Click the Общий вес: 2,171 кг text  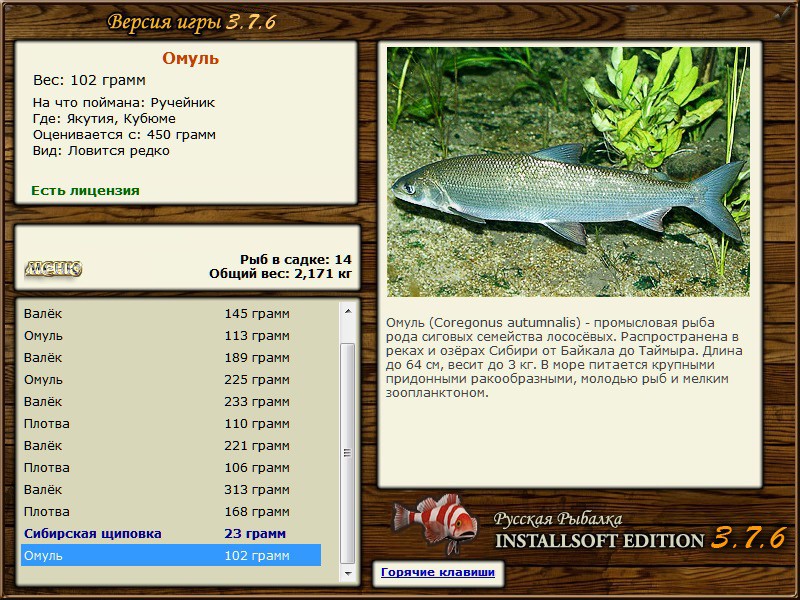pos(281,273)
